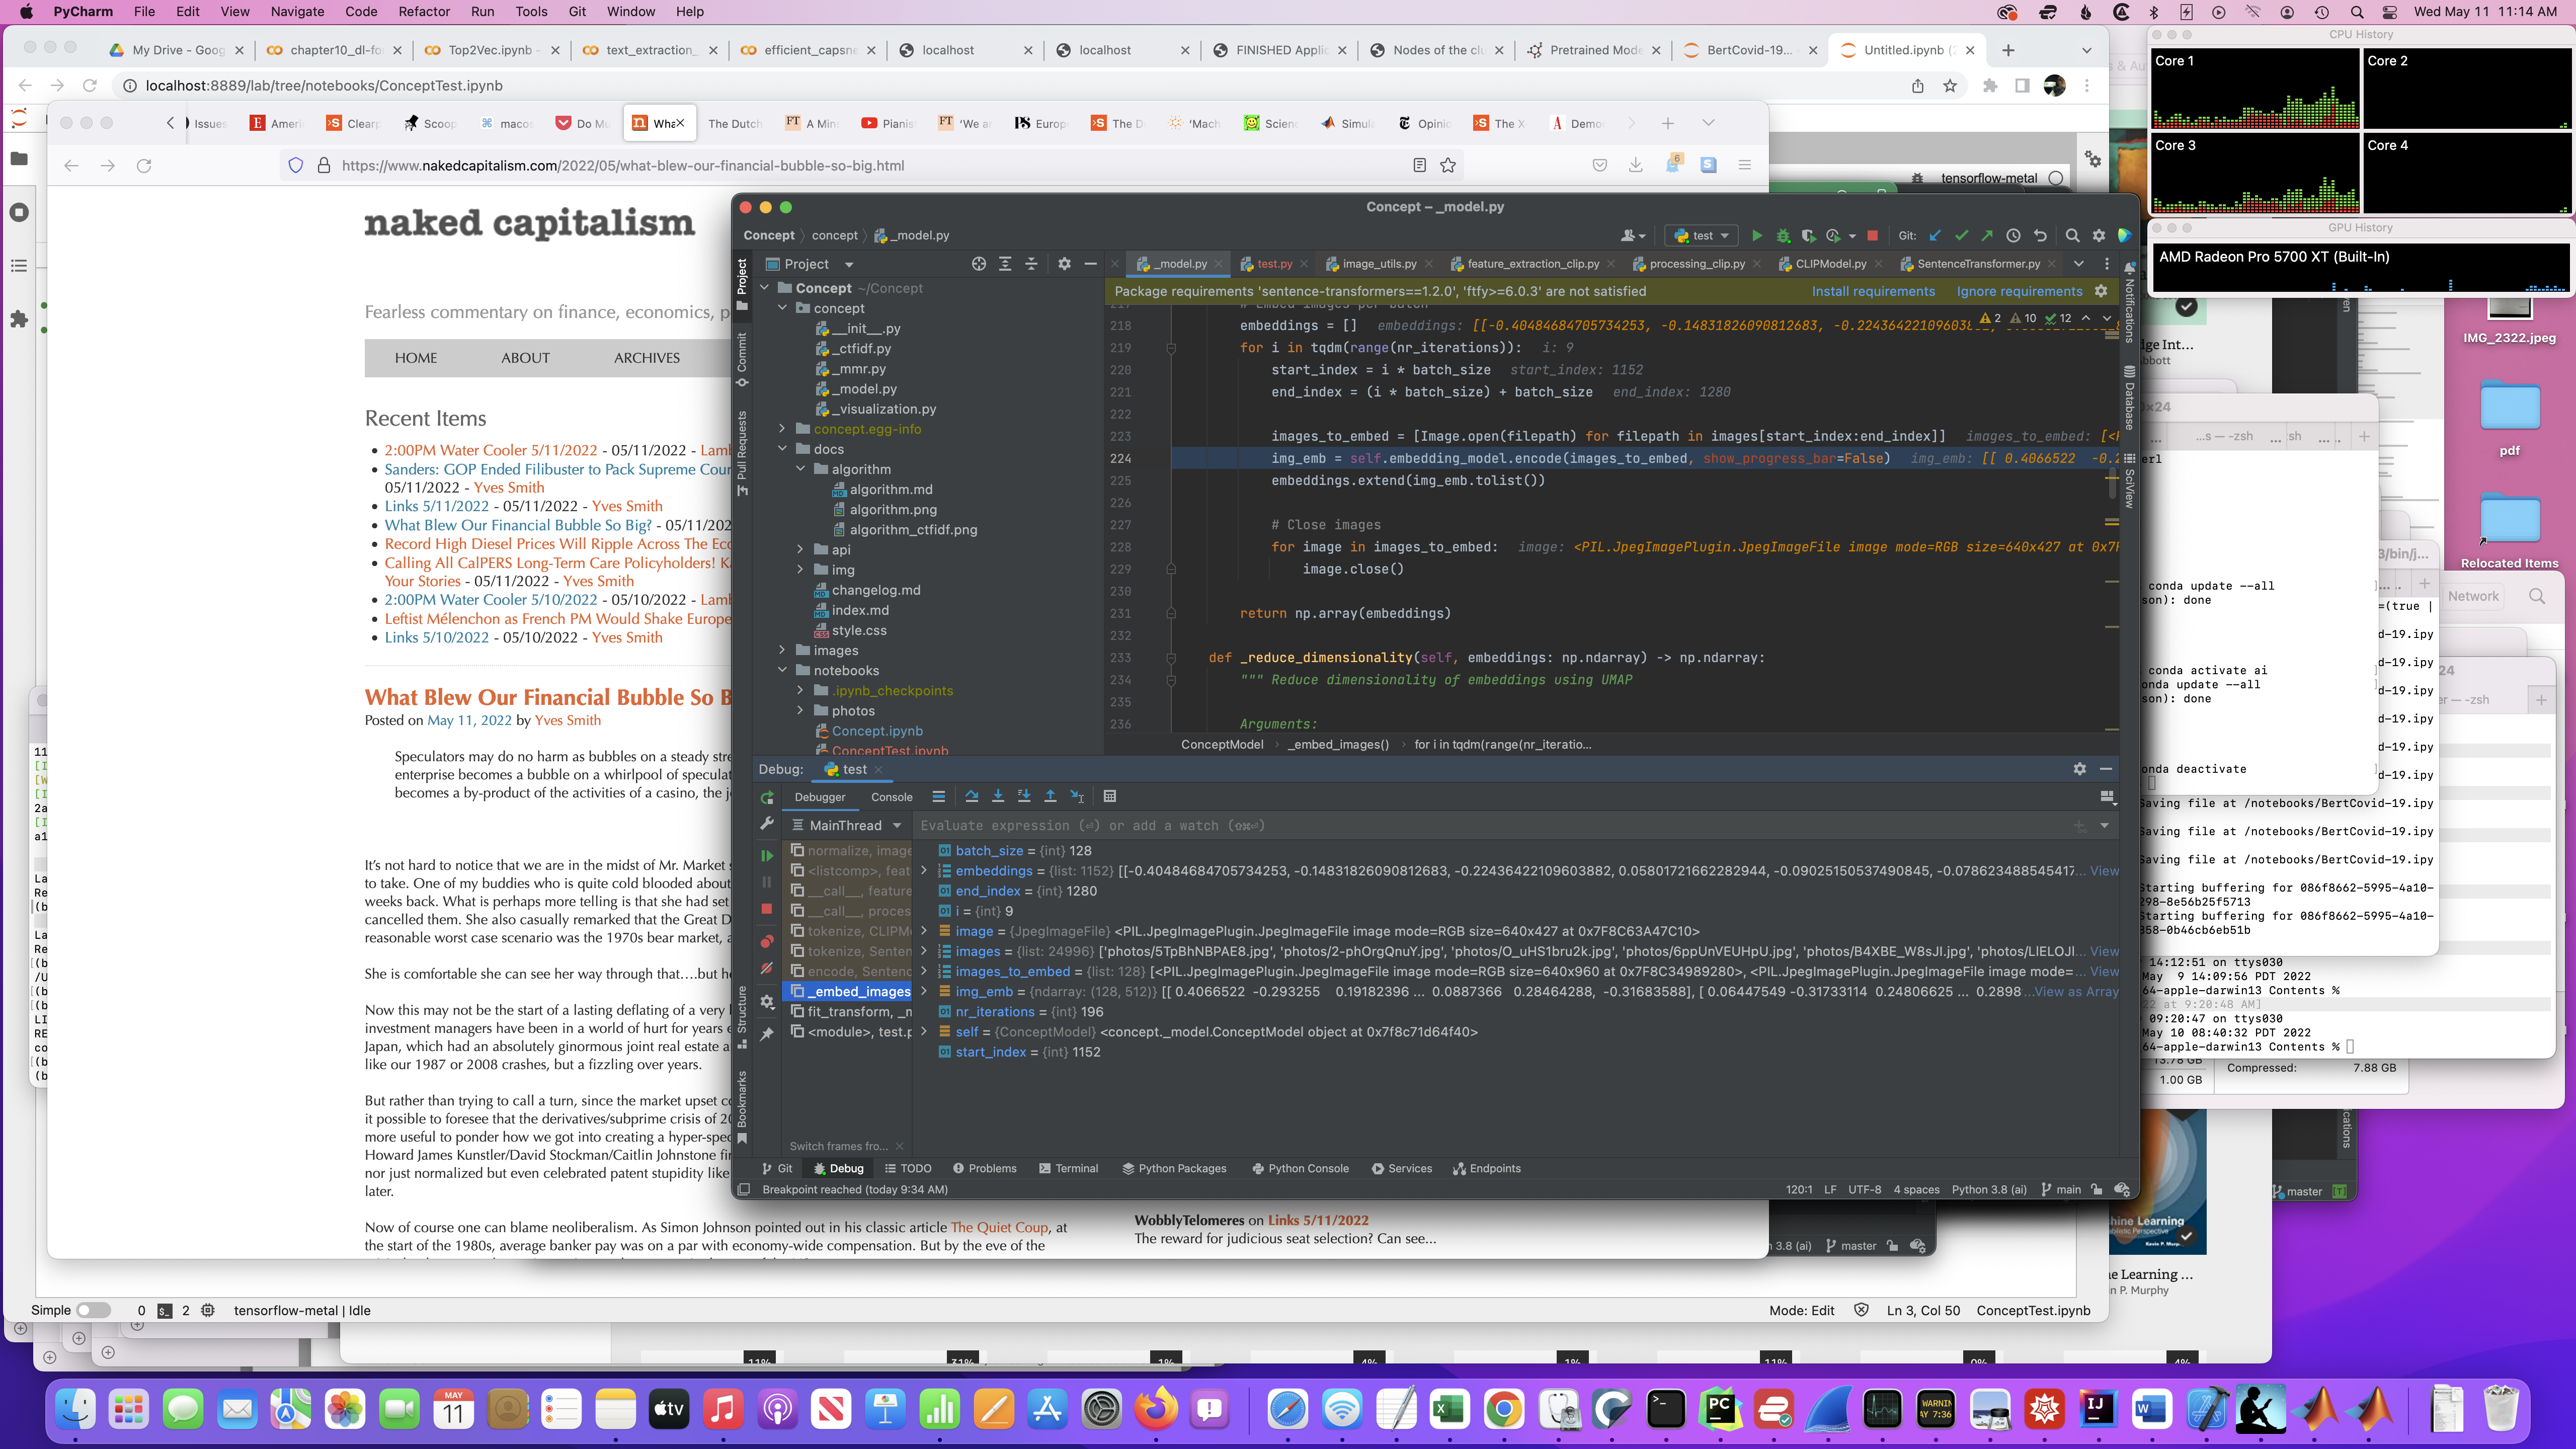Click the MainThread dropdown selector
This screenshot has width=2576, height=1449.
point(854,826)
